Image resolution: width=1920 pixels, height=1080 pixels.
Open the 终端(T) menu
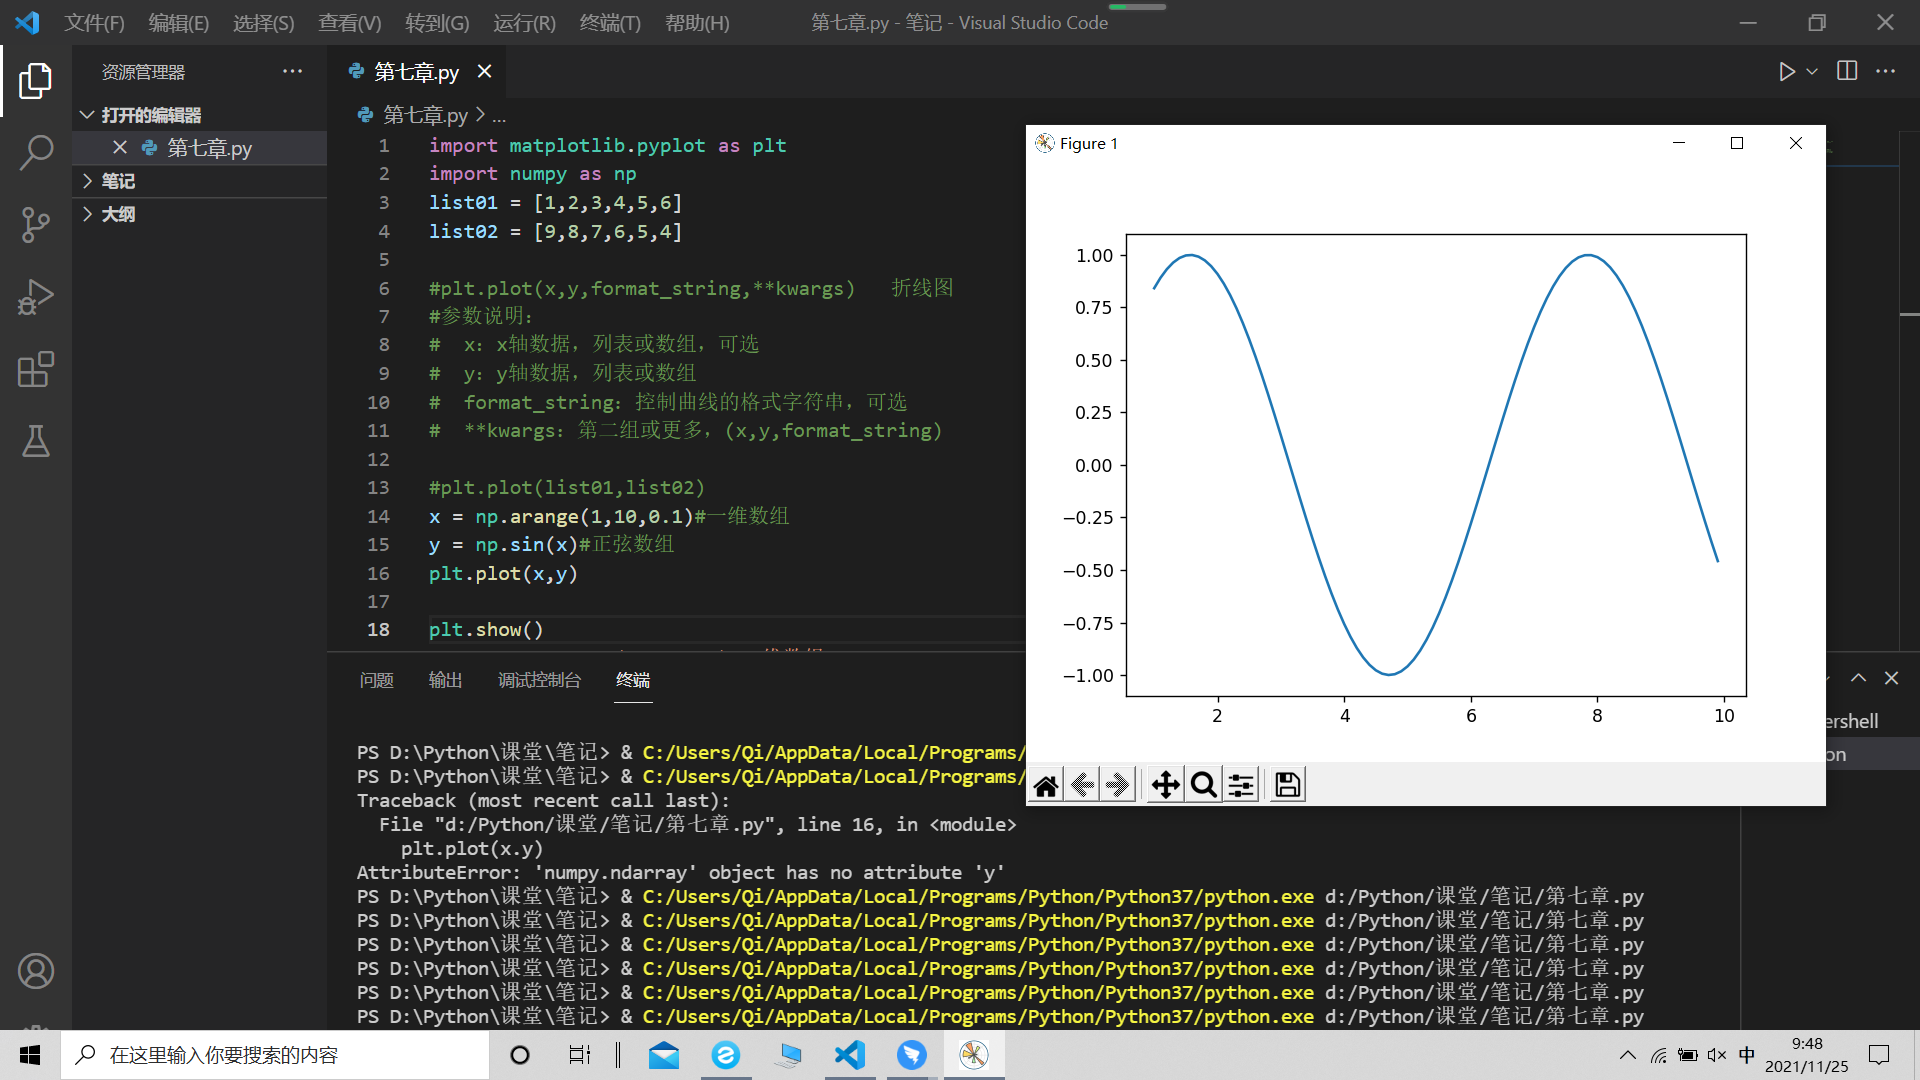point(609,22)
